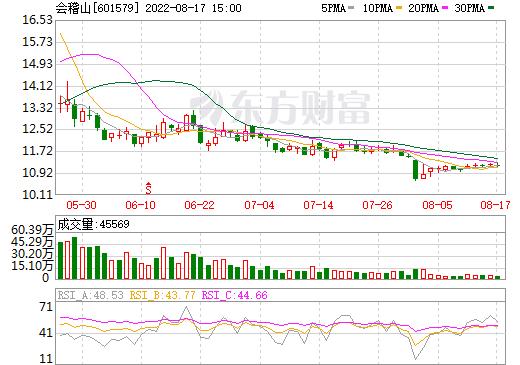Click the 07-26 date label
520x365 pixels.
tap(377, 205)
